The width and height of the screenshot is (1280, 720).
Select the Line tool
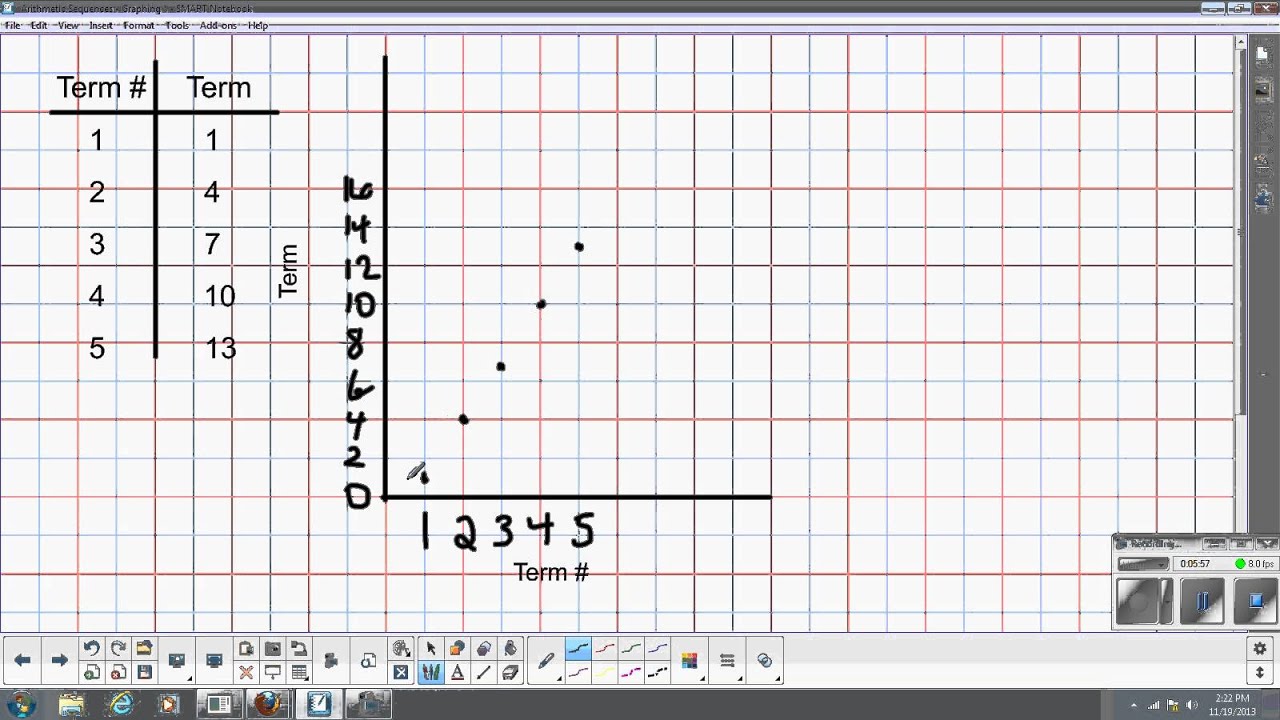tap(484, 672)
